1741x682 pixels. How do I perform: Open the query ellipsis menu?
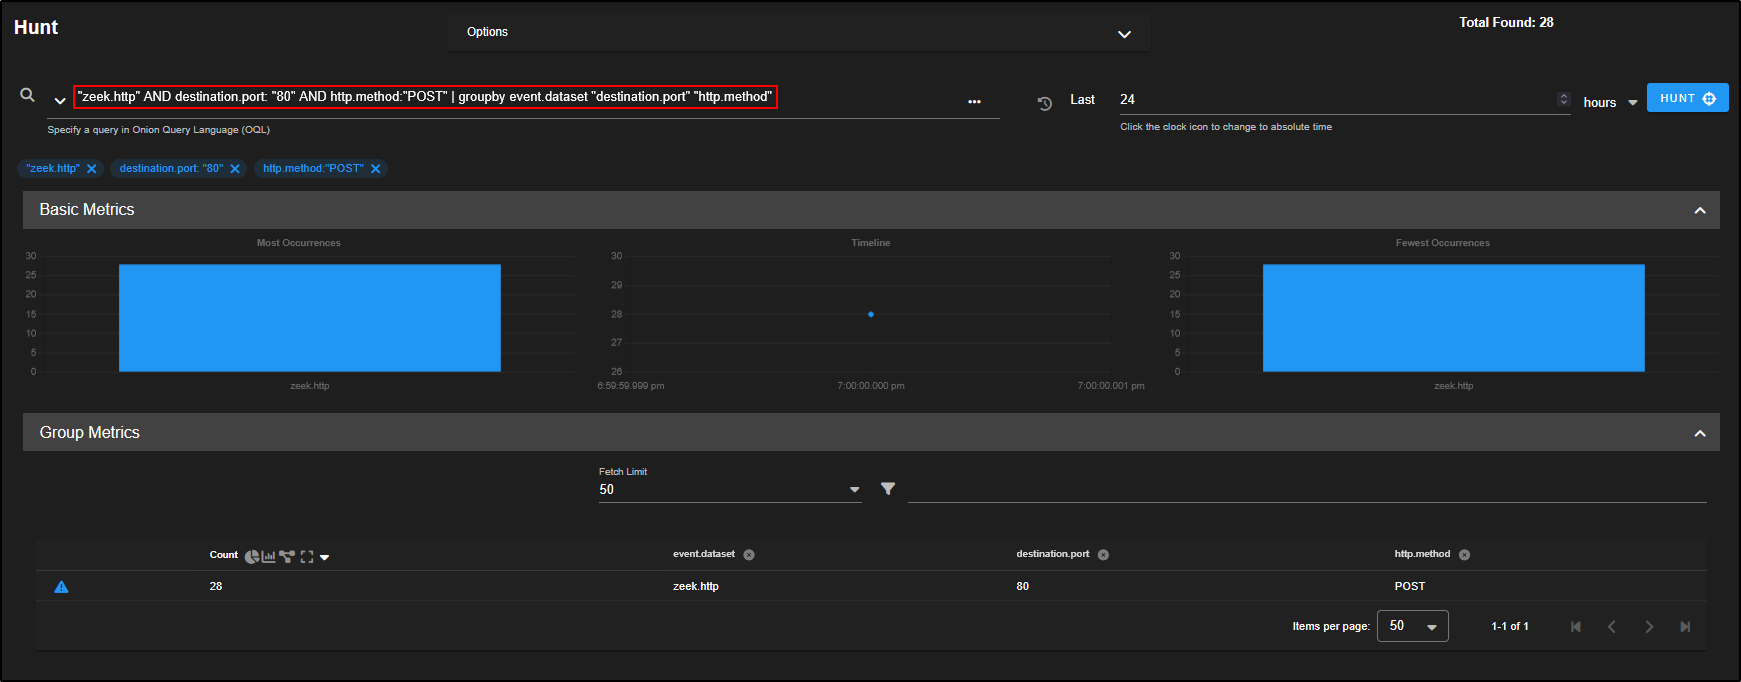[x=974, y=102]
